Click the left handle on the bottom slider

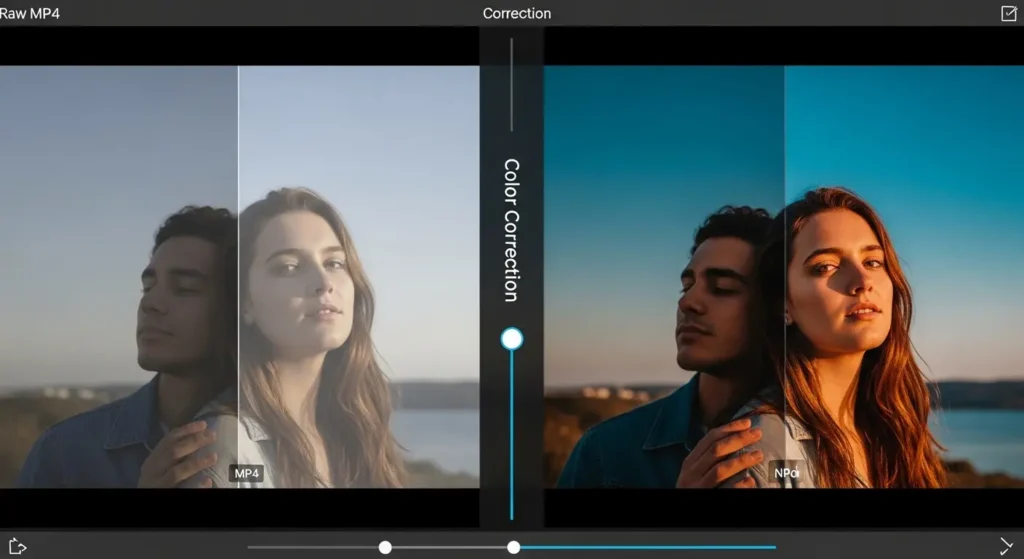[x=385, y=547]
